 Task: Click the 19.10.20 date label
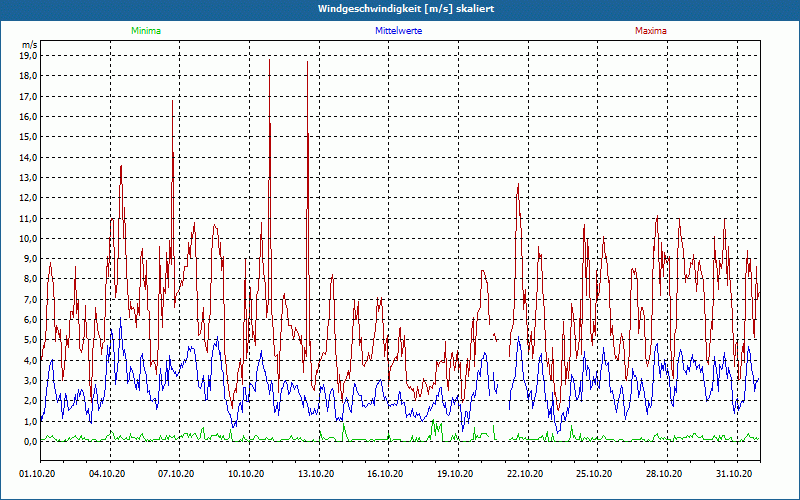point(455,474)
